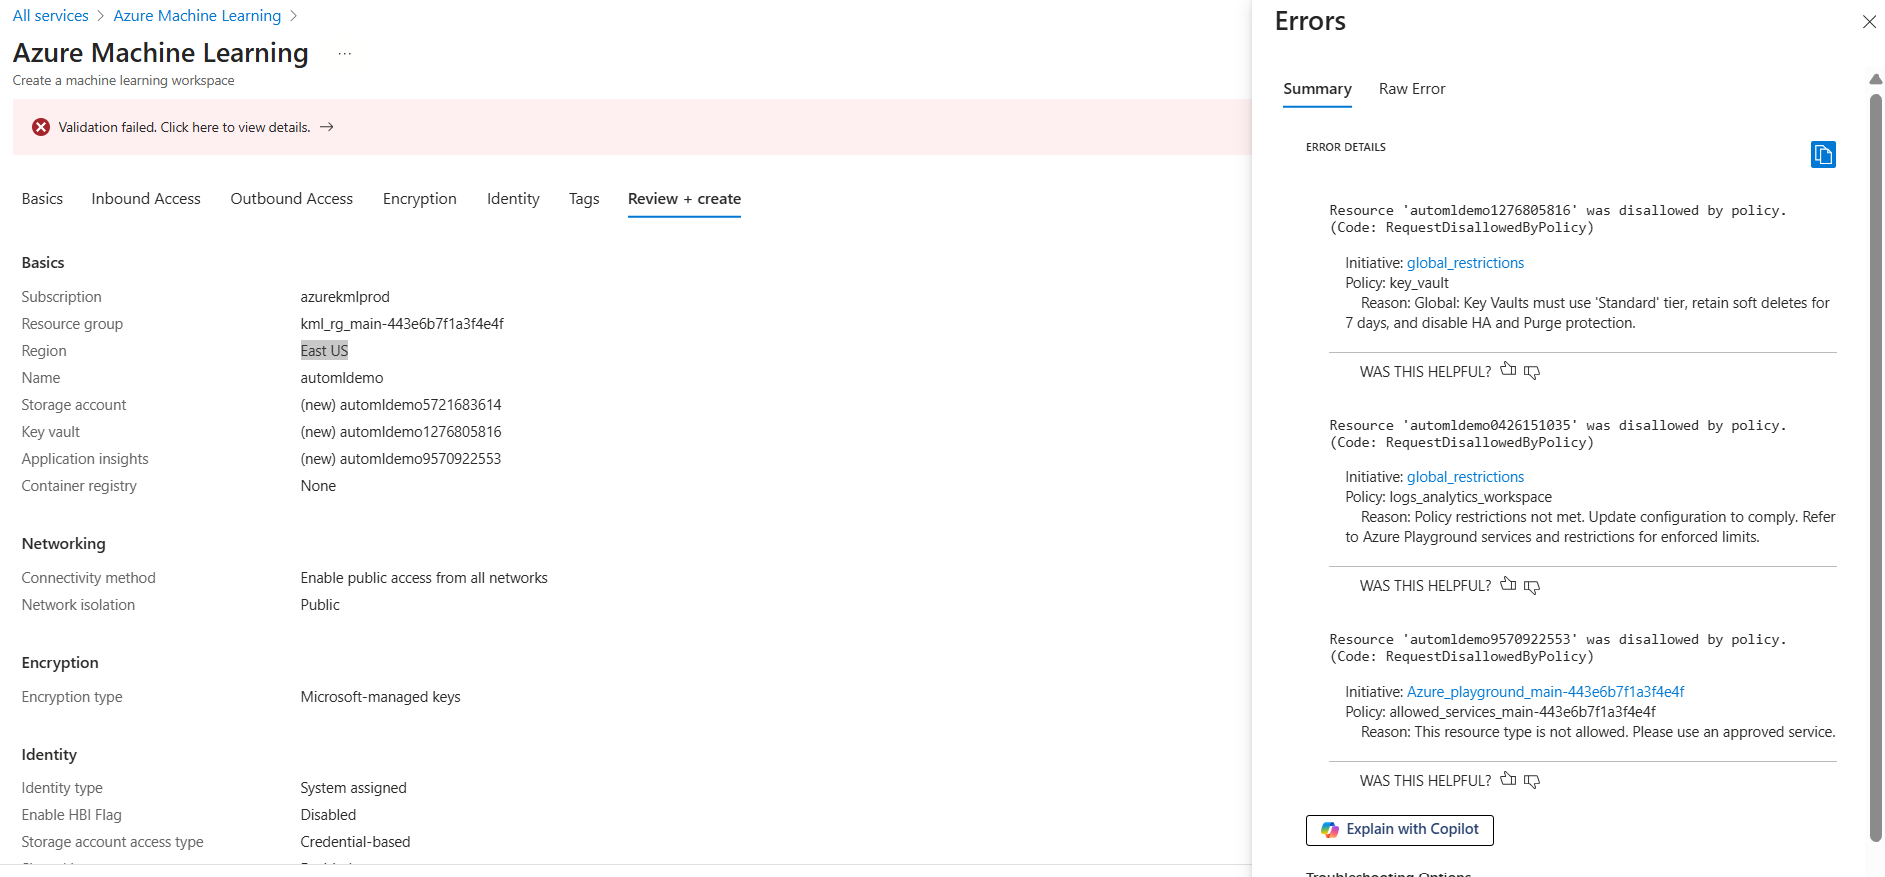Image resolution: width=1885 pixels, height=877 pixels.
Task: Open global_restrictions link under logs_analytics_workspace error
Action: 1465,477
